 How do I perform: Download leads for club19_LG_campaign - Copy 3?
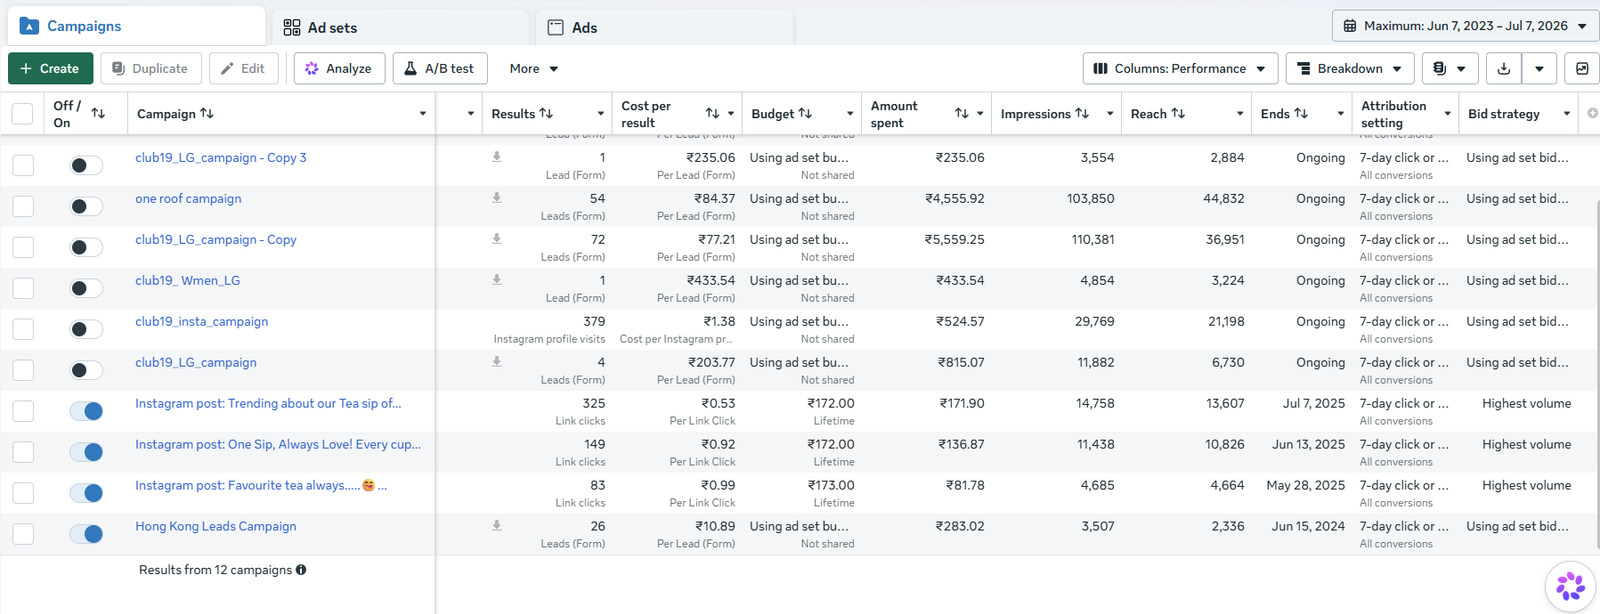click(x=497, y=157)
